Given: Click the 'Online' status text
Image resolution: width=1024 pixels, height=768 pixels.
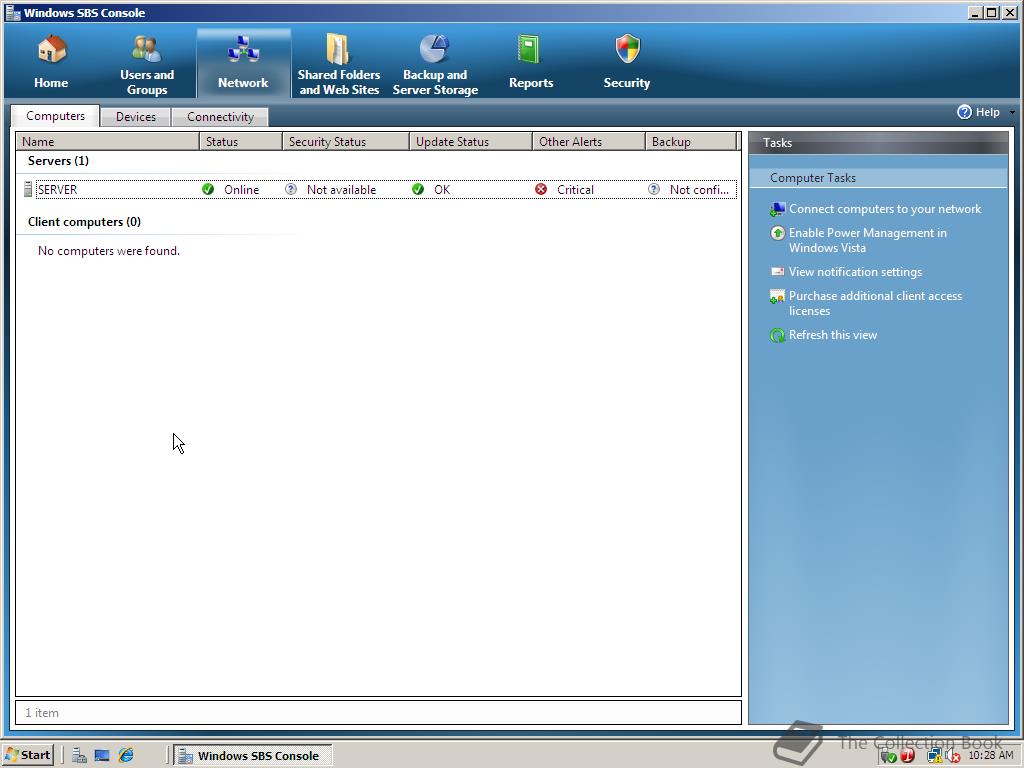Looking at the screenshot, I should coord(242,189).
